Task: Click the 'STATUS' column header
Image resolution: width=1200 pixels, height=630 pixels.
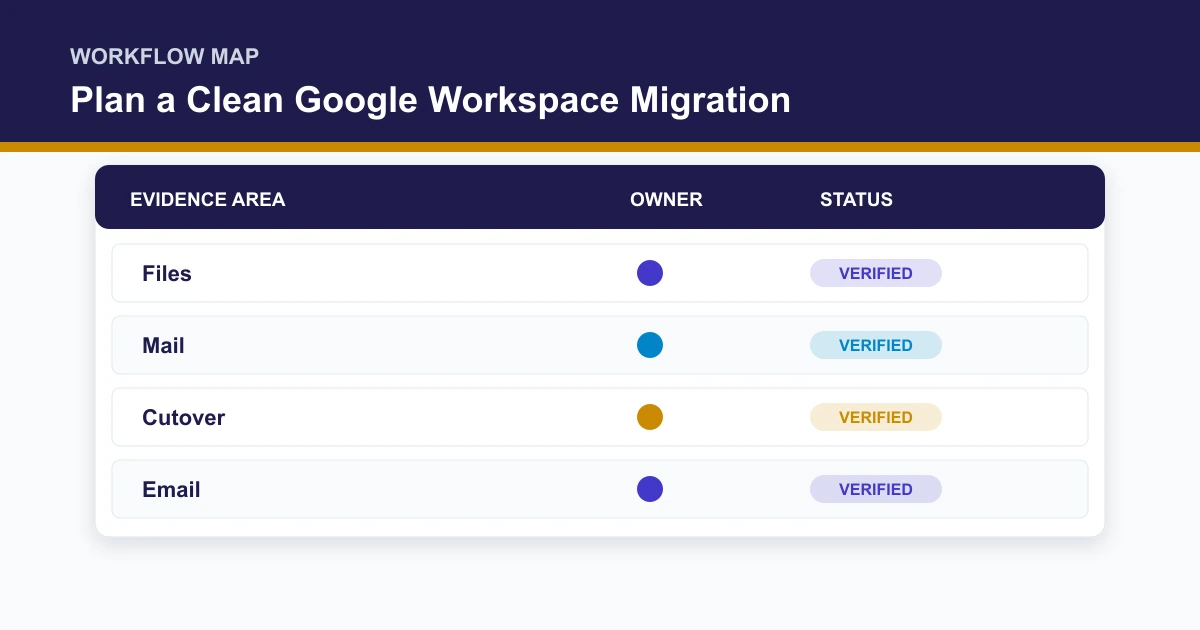Action: [x=856, y=199]
